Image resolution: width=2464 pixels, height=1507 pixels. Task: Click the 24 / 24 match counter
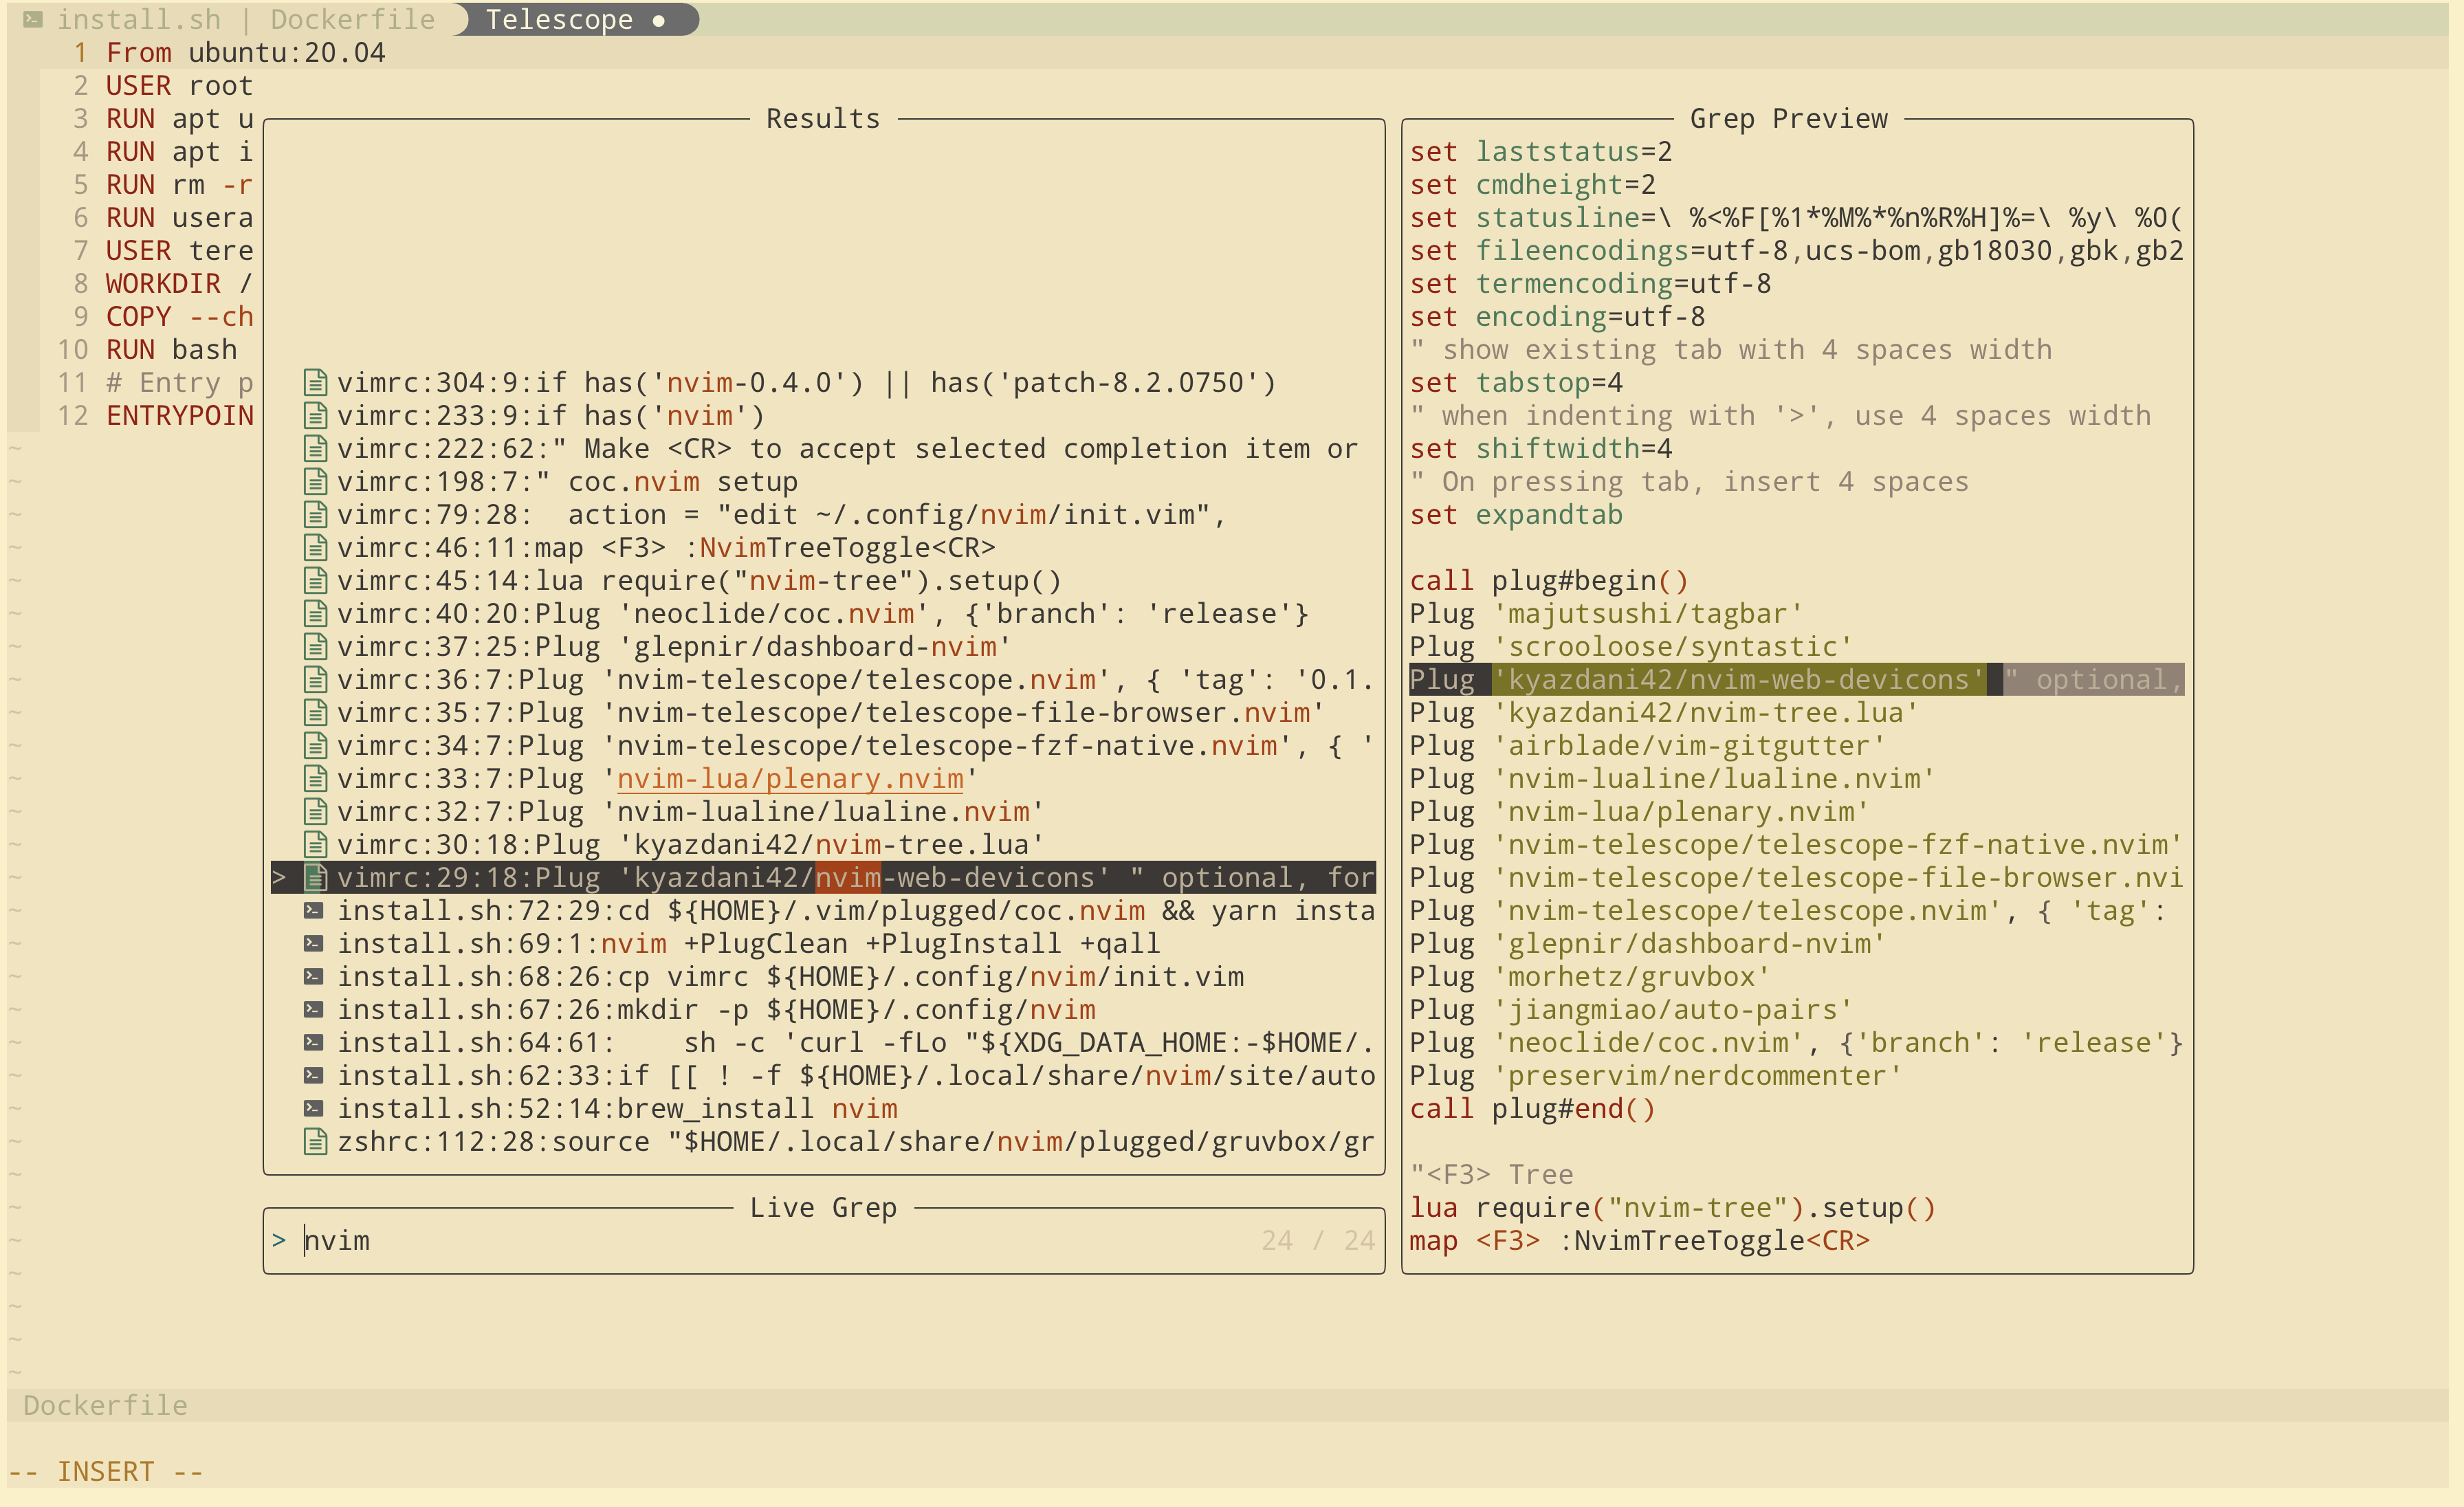(x=1318, y=1241)
